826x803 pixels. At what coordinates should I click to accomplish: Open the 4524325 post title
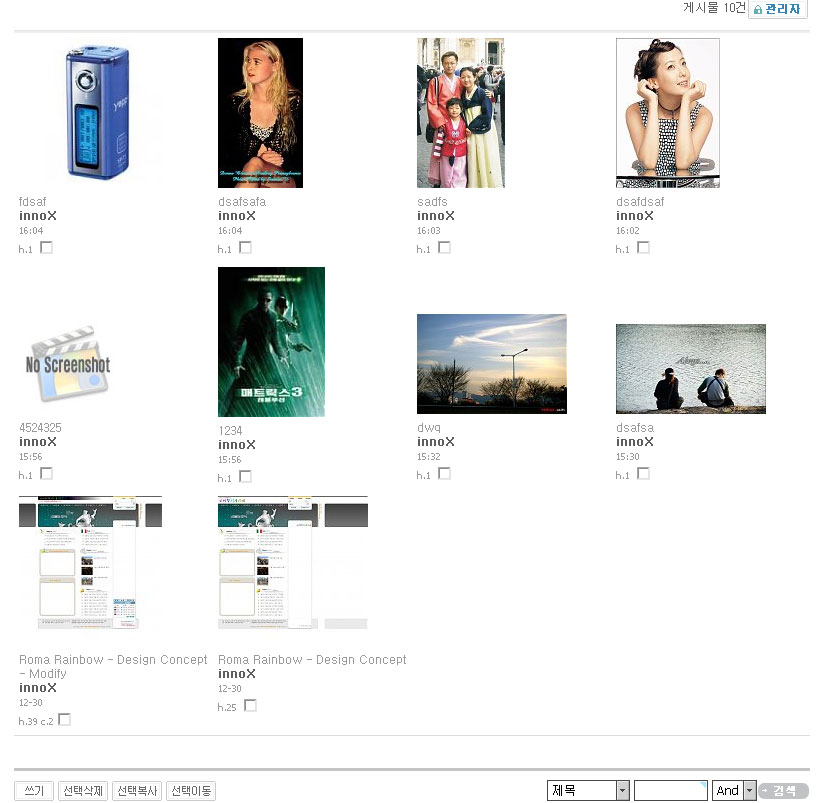pyautogui.click(x=41, y=428)
